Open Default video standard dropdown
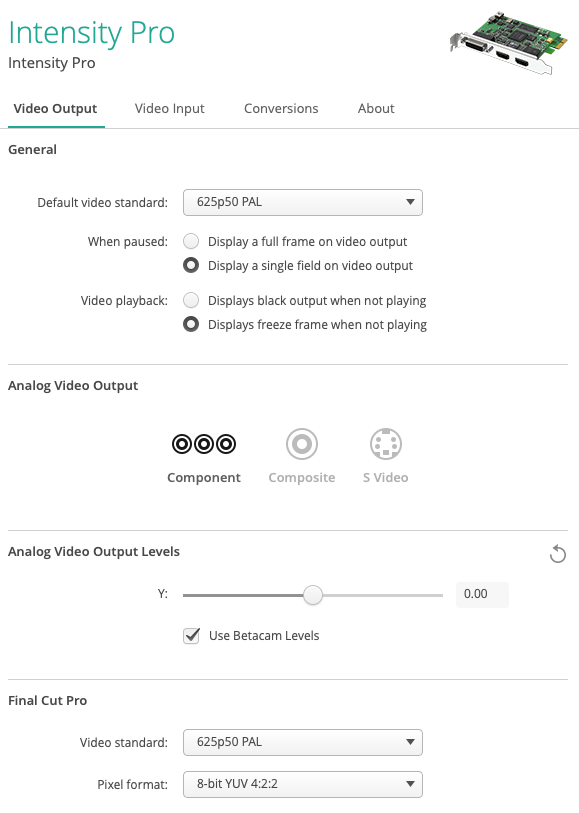The height and width of the screenshot is (813, 579). (x=303, y=202)
